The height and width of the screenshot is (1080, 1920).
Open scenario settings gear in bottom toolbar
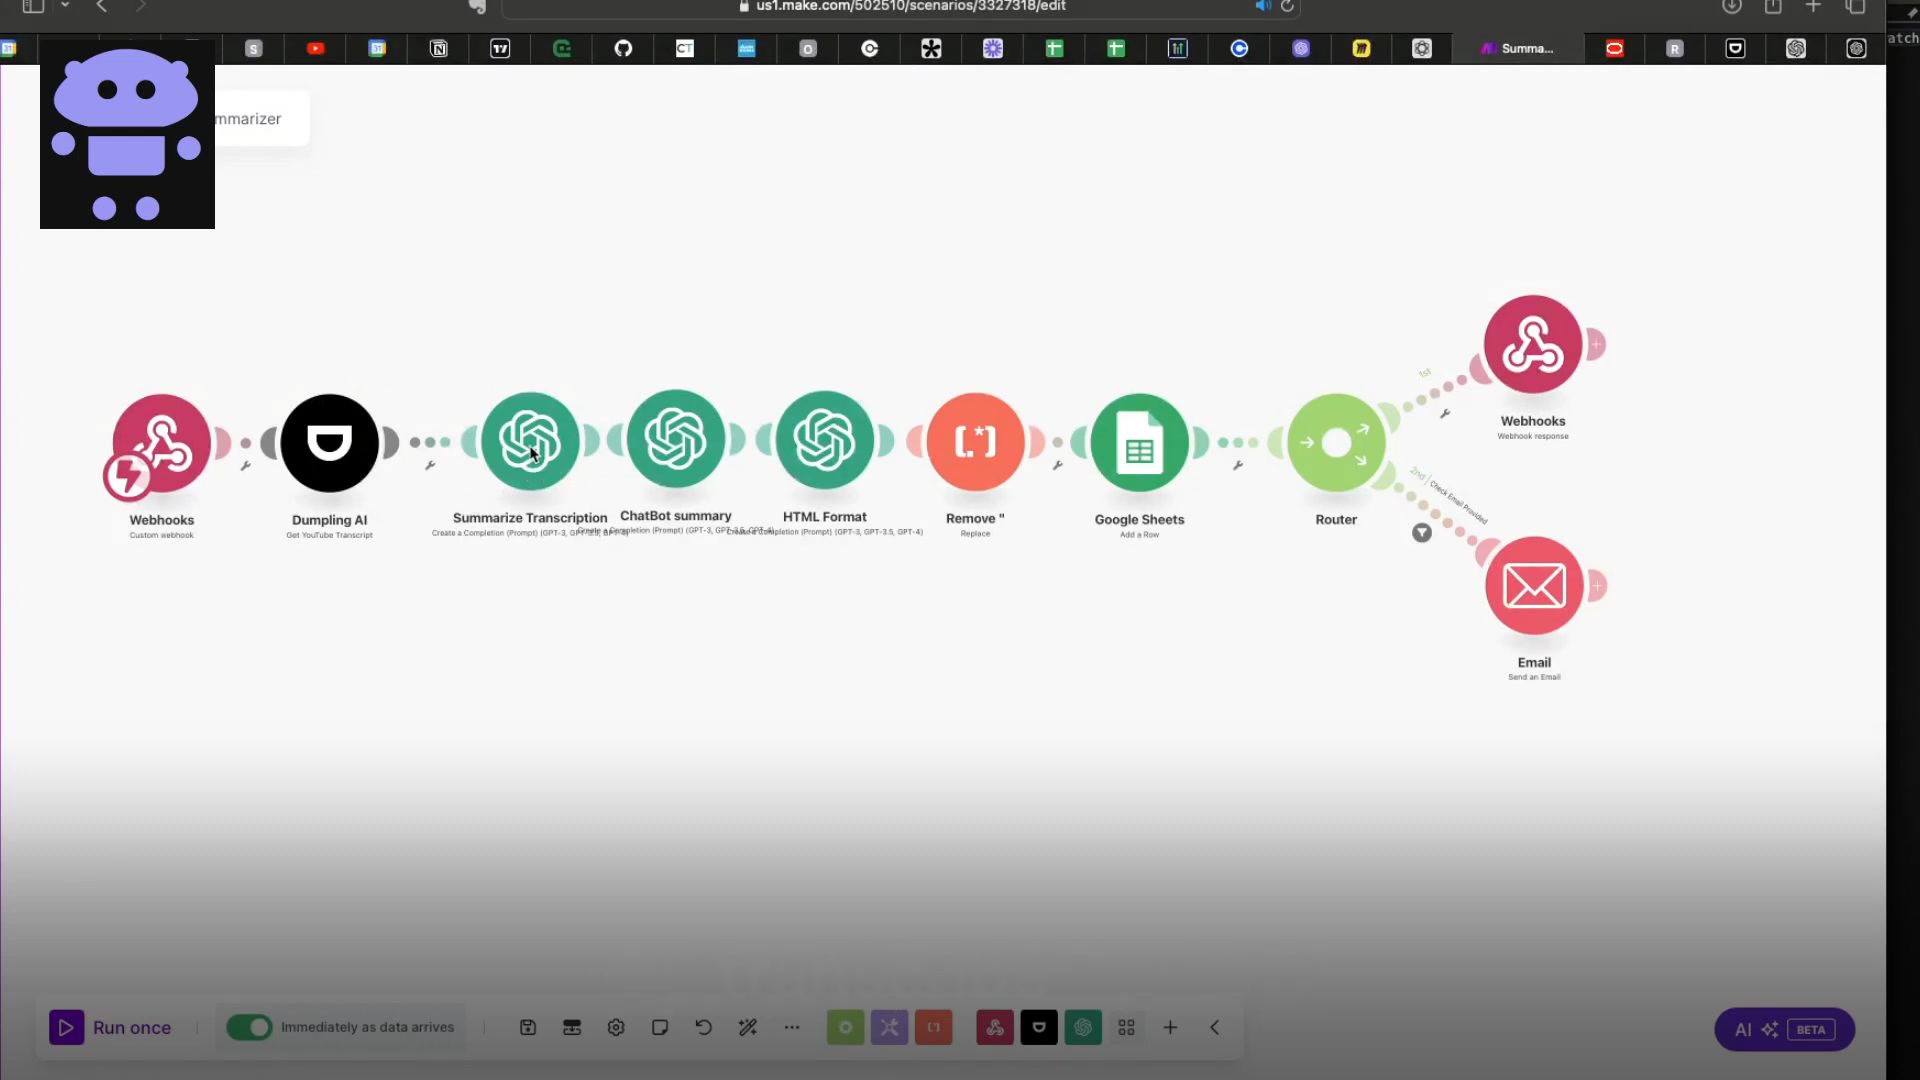[x=616, y=1027]
